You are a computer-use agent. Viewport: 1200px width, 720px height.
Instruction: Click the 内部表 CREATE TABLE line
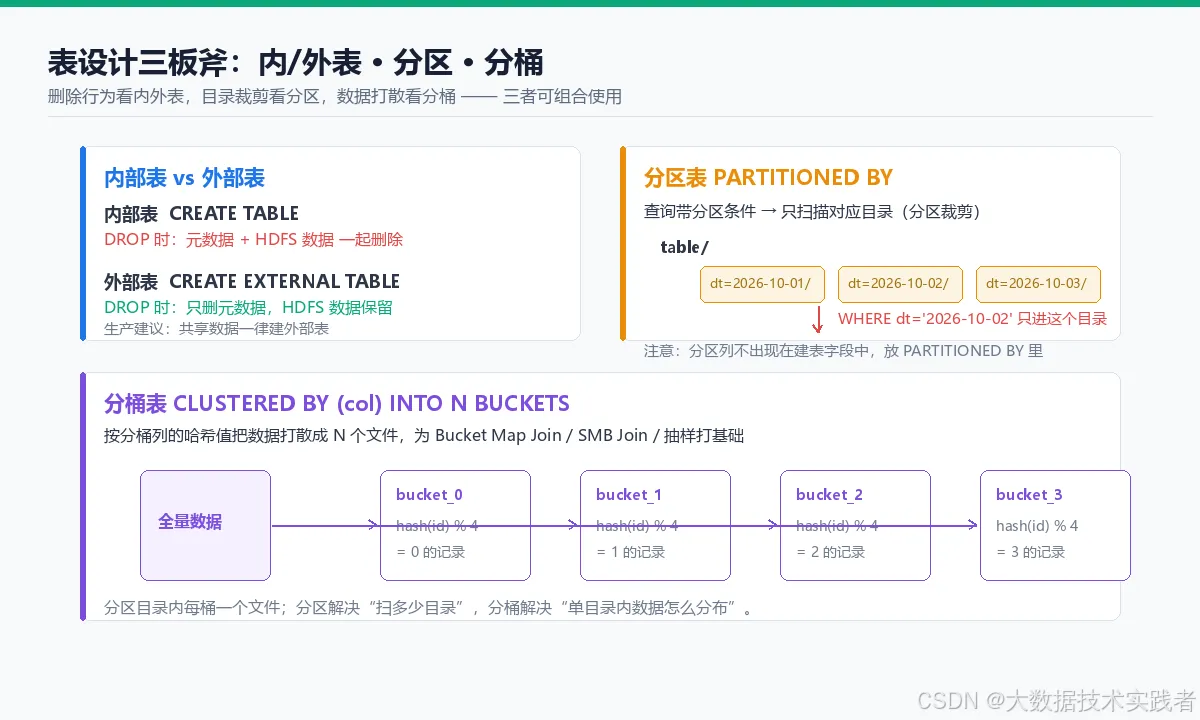click(202, 214)
